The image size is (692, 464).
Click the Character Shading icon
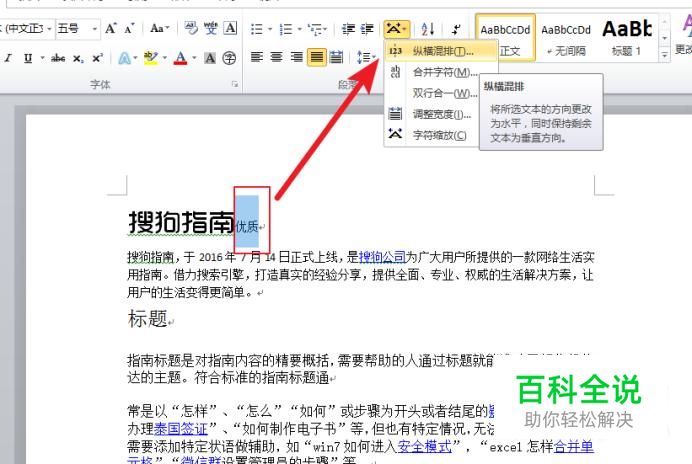coord(210,58)
